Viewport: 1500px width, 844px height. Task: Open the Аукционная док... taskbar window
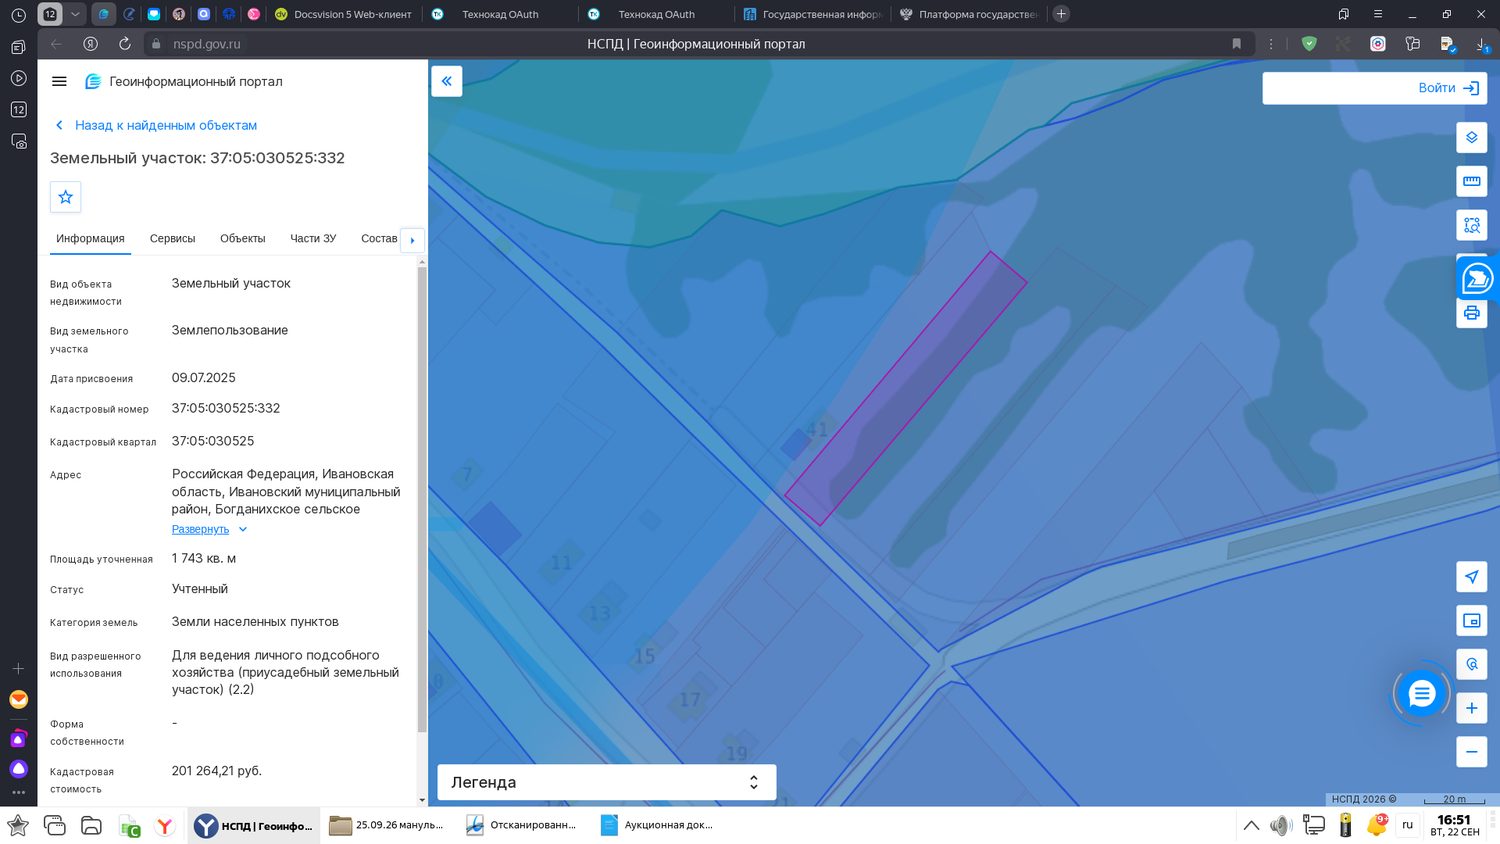click(658, 826)
